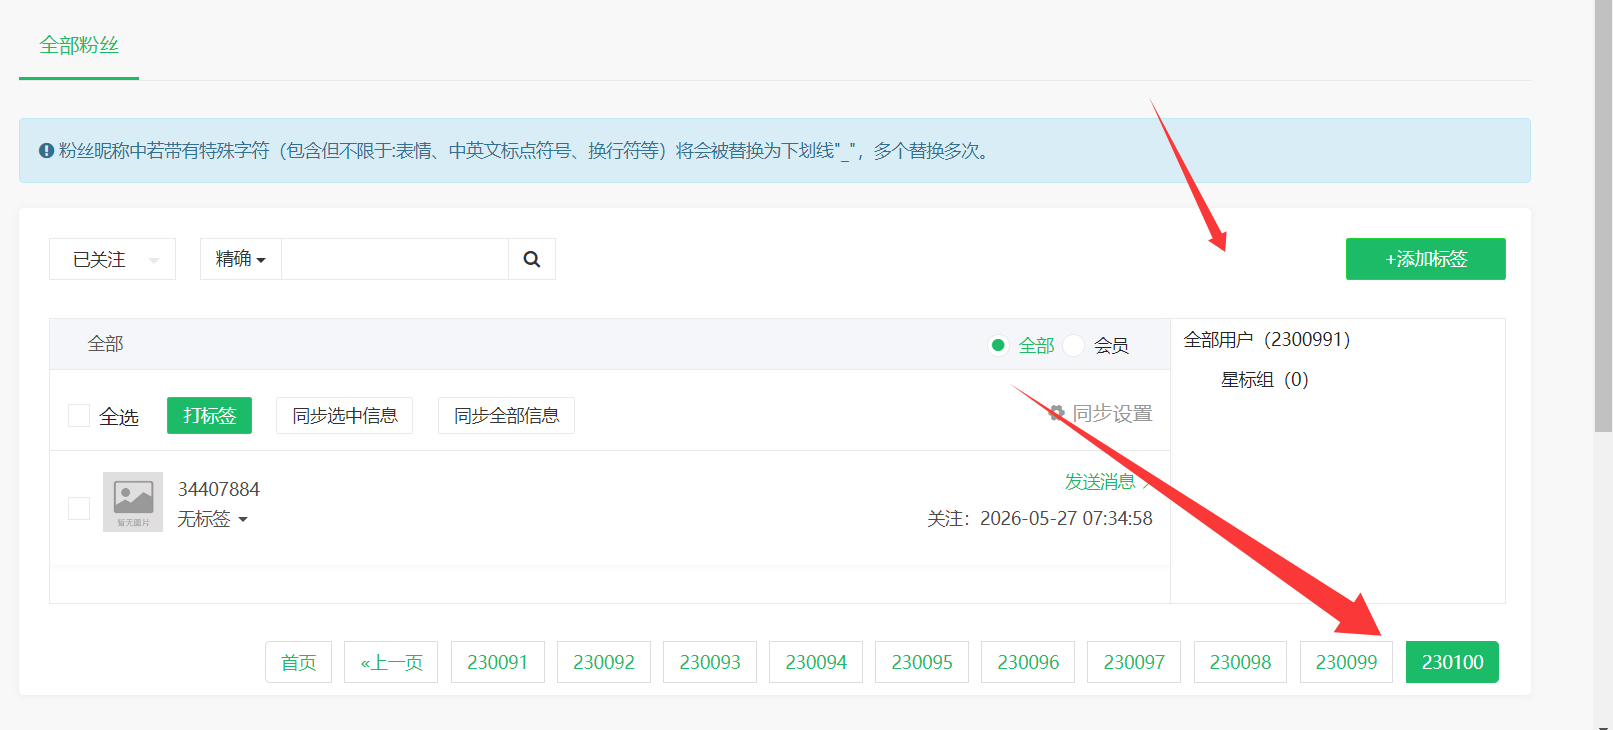Select 全部用户 (2300991) group
This screenshot has height=730, width=1613.
pos(1267,340)
